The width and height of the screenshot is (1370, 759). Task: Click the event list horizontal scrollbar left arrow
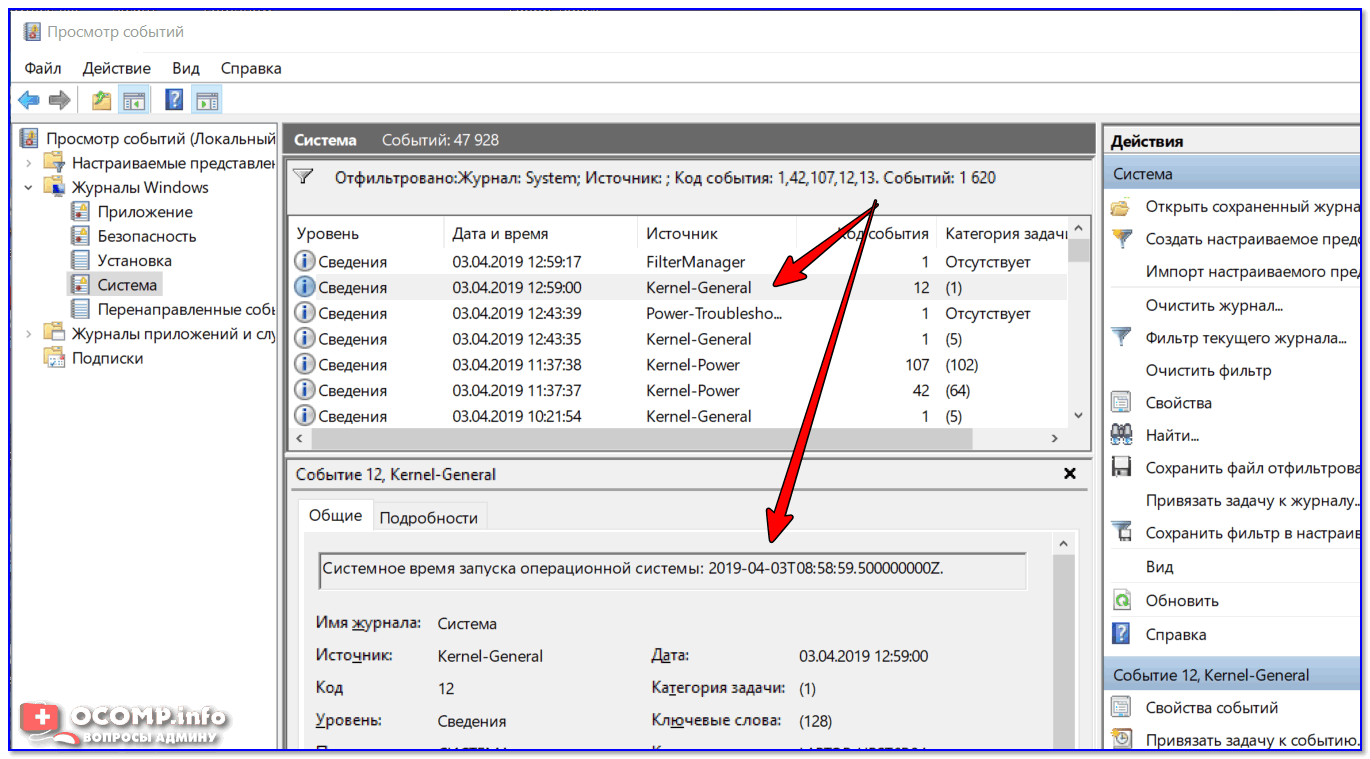point(301,438)
